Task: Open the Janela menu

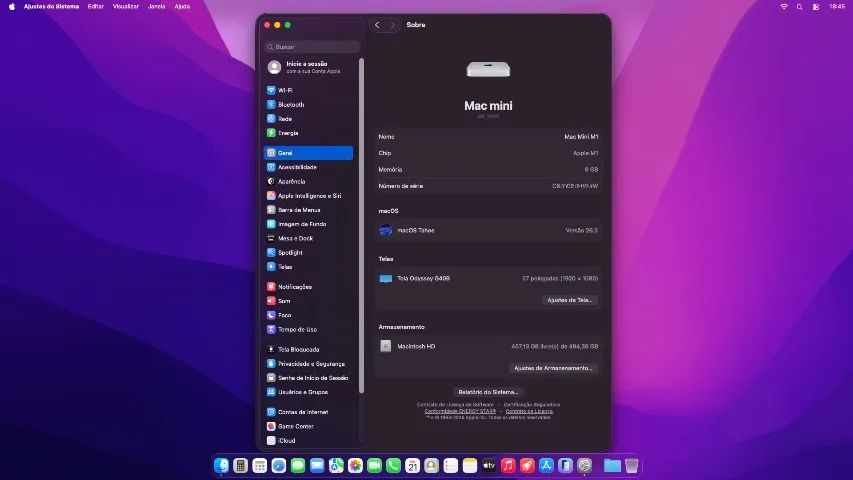Action: pos(157,7)
